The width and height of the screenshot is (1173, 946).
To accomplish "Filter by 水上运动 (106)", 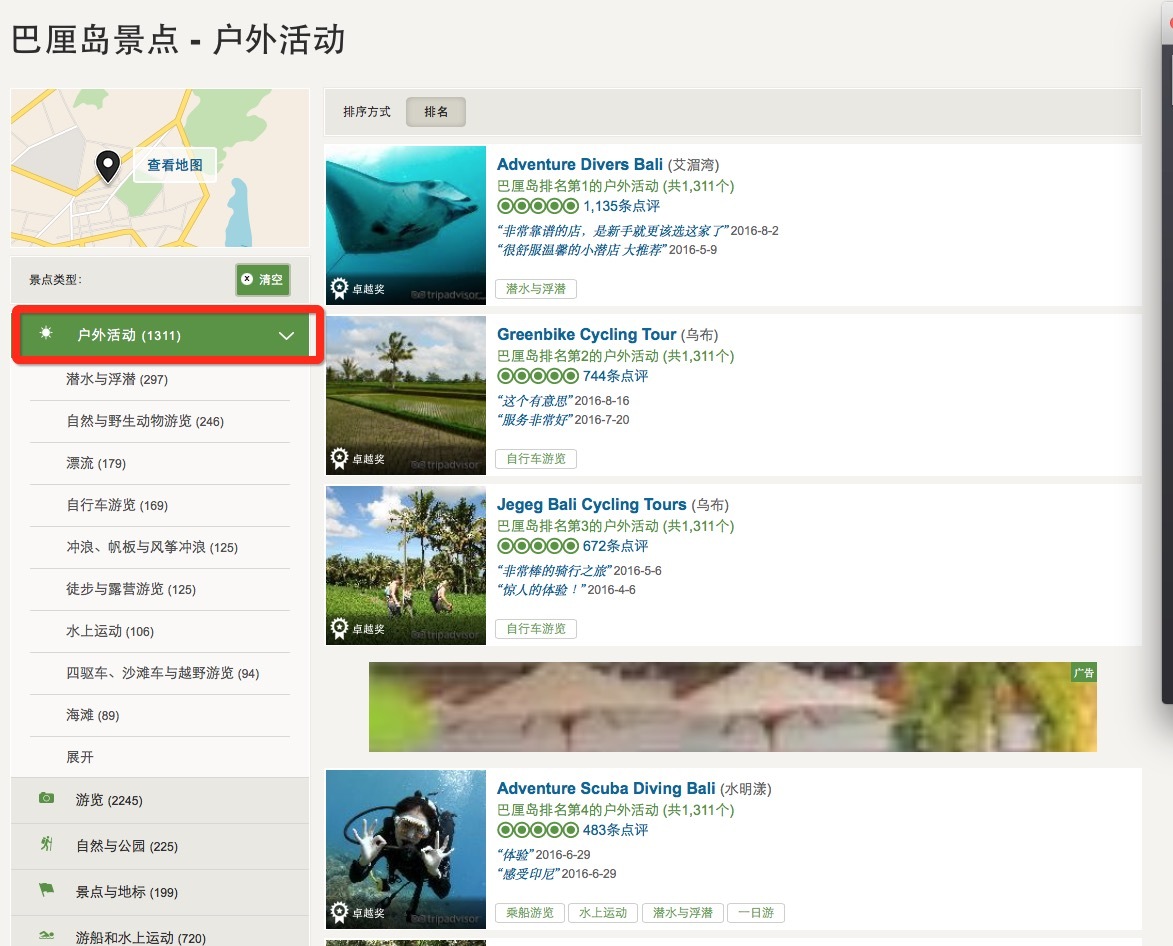I will tap(110, 630).
